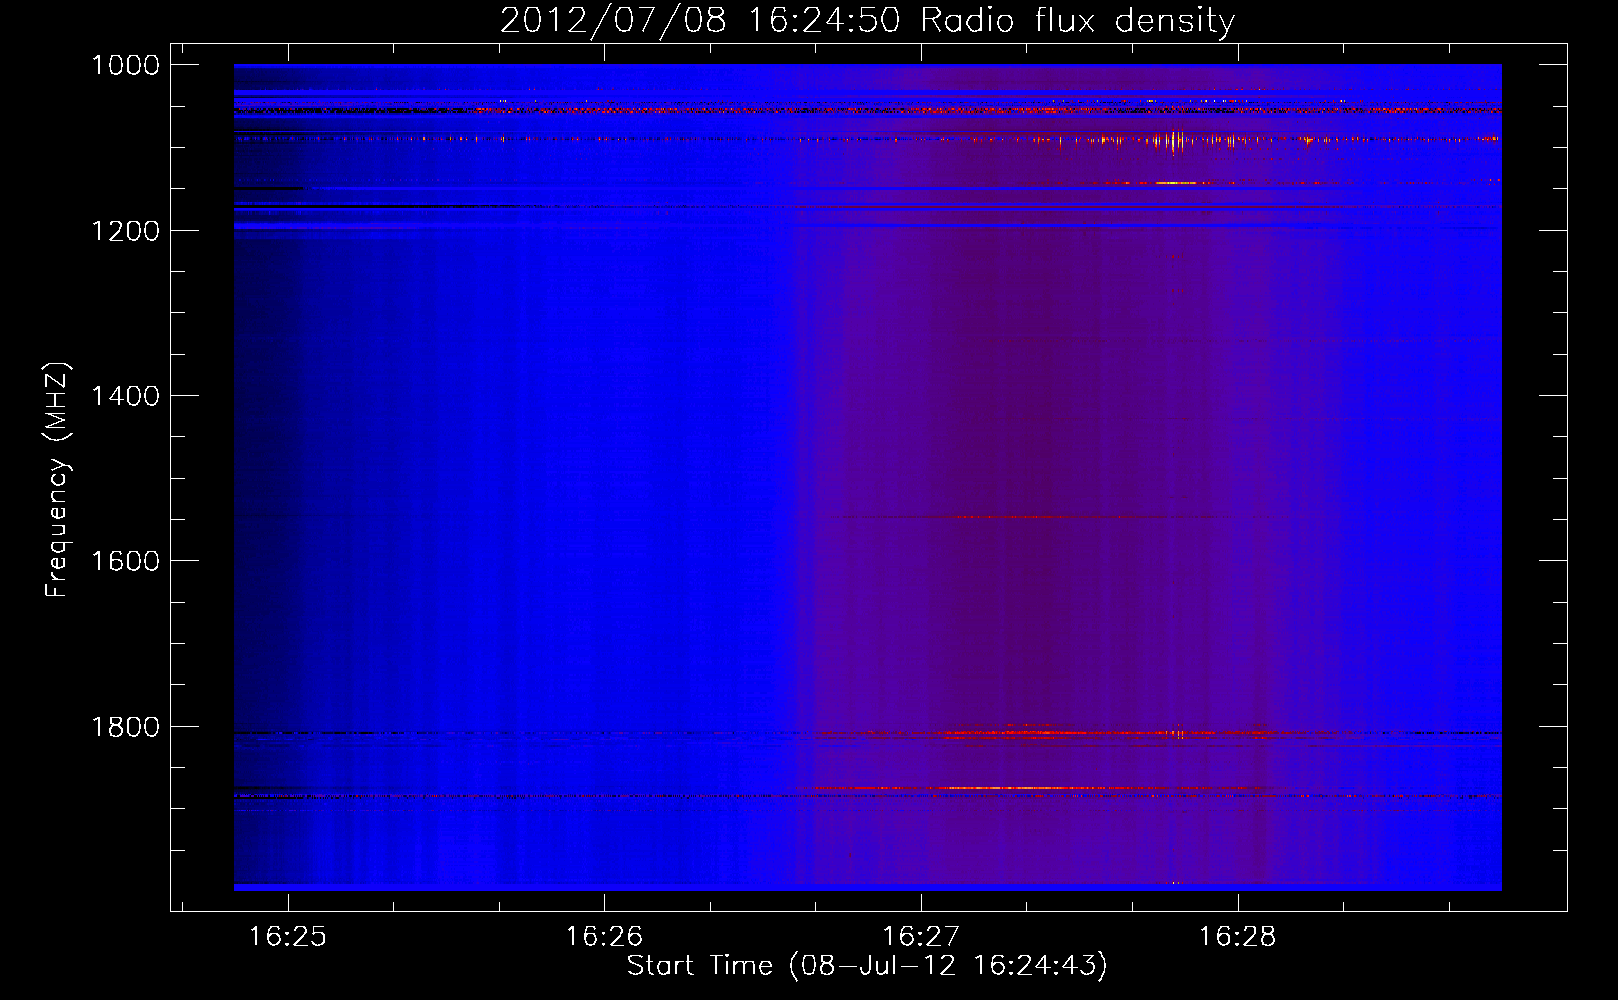Click the 16:28 time tick label

click(1238, 936)
